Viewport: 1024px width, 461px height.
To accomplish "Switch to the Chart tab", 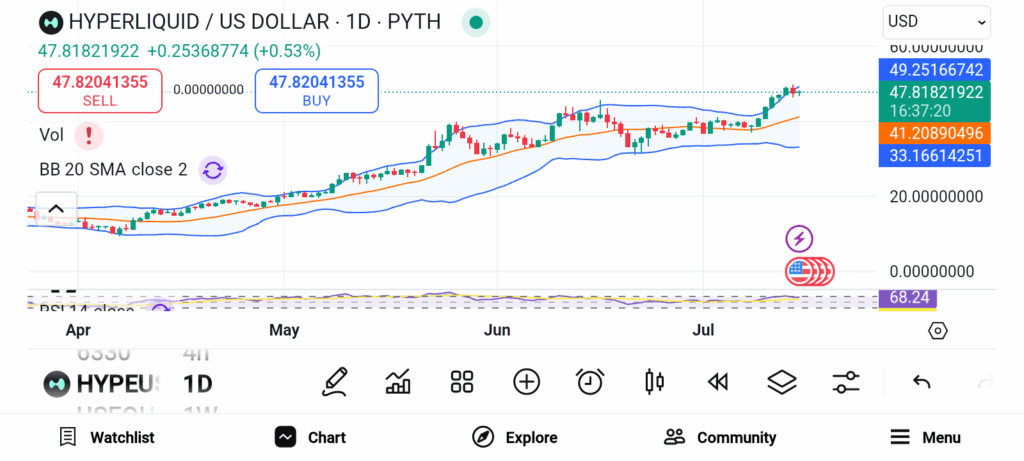I will click(310, 437).
